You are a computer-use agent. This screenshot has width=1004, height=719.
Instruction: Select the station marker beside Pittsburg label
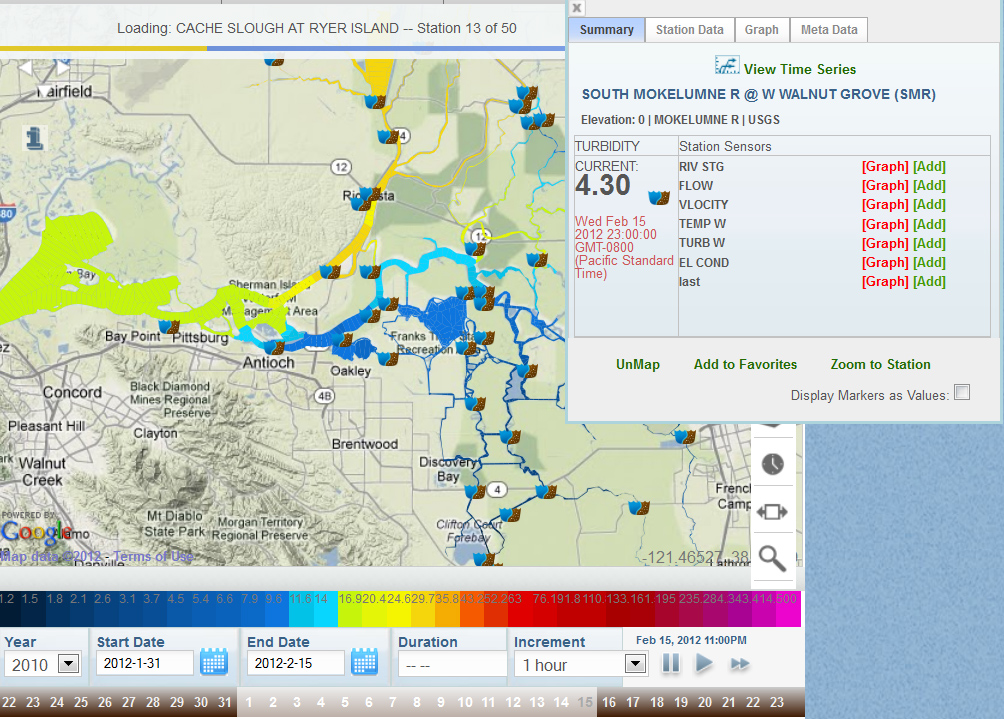coord(169,327)
